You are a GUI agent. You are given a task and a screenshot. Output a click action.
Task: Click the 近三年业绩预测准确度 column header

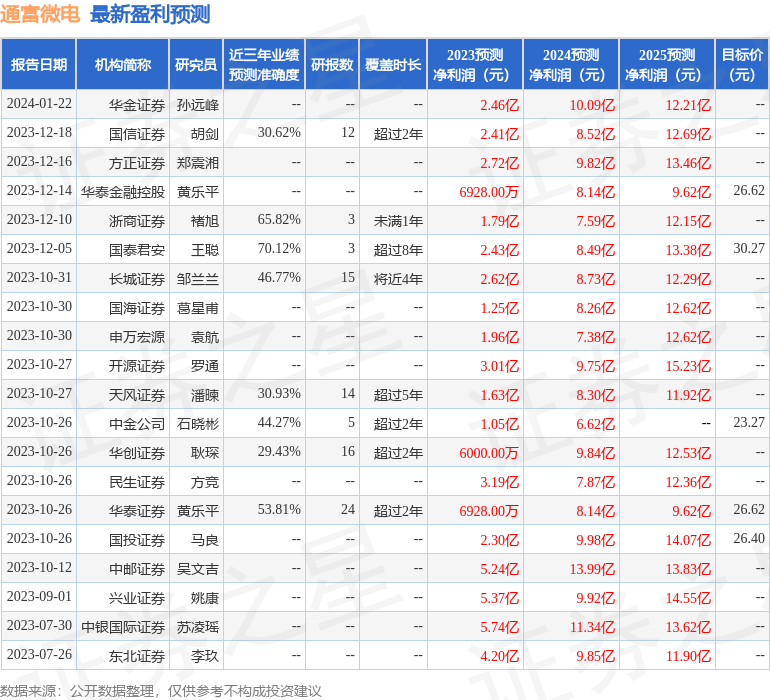click(264, 64)
